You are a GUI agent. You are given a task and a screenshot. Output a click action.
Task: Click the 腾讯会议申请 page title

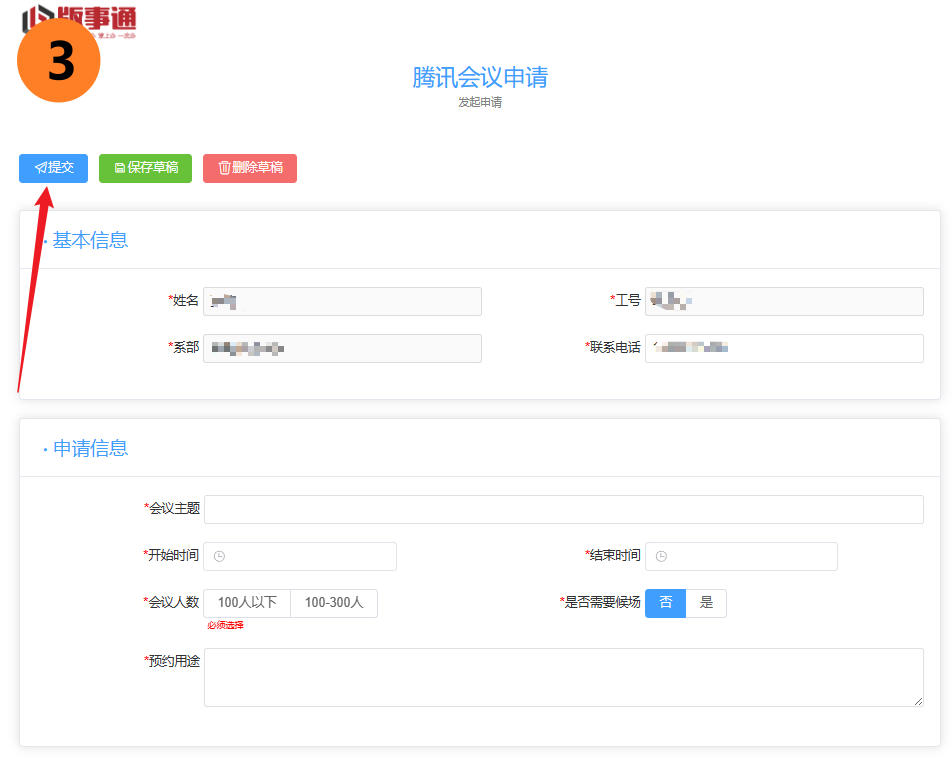click(x=480, y=78)
